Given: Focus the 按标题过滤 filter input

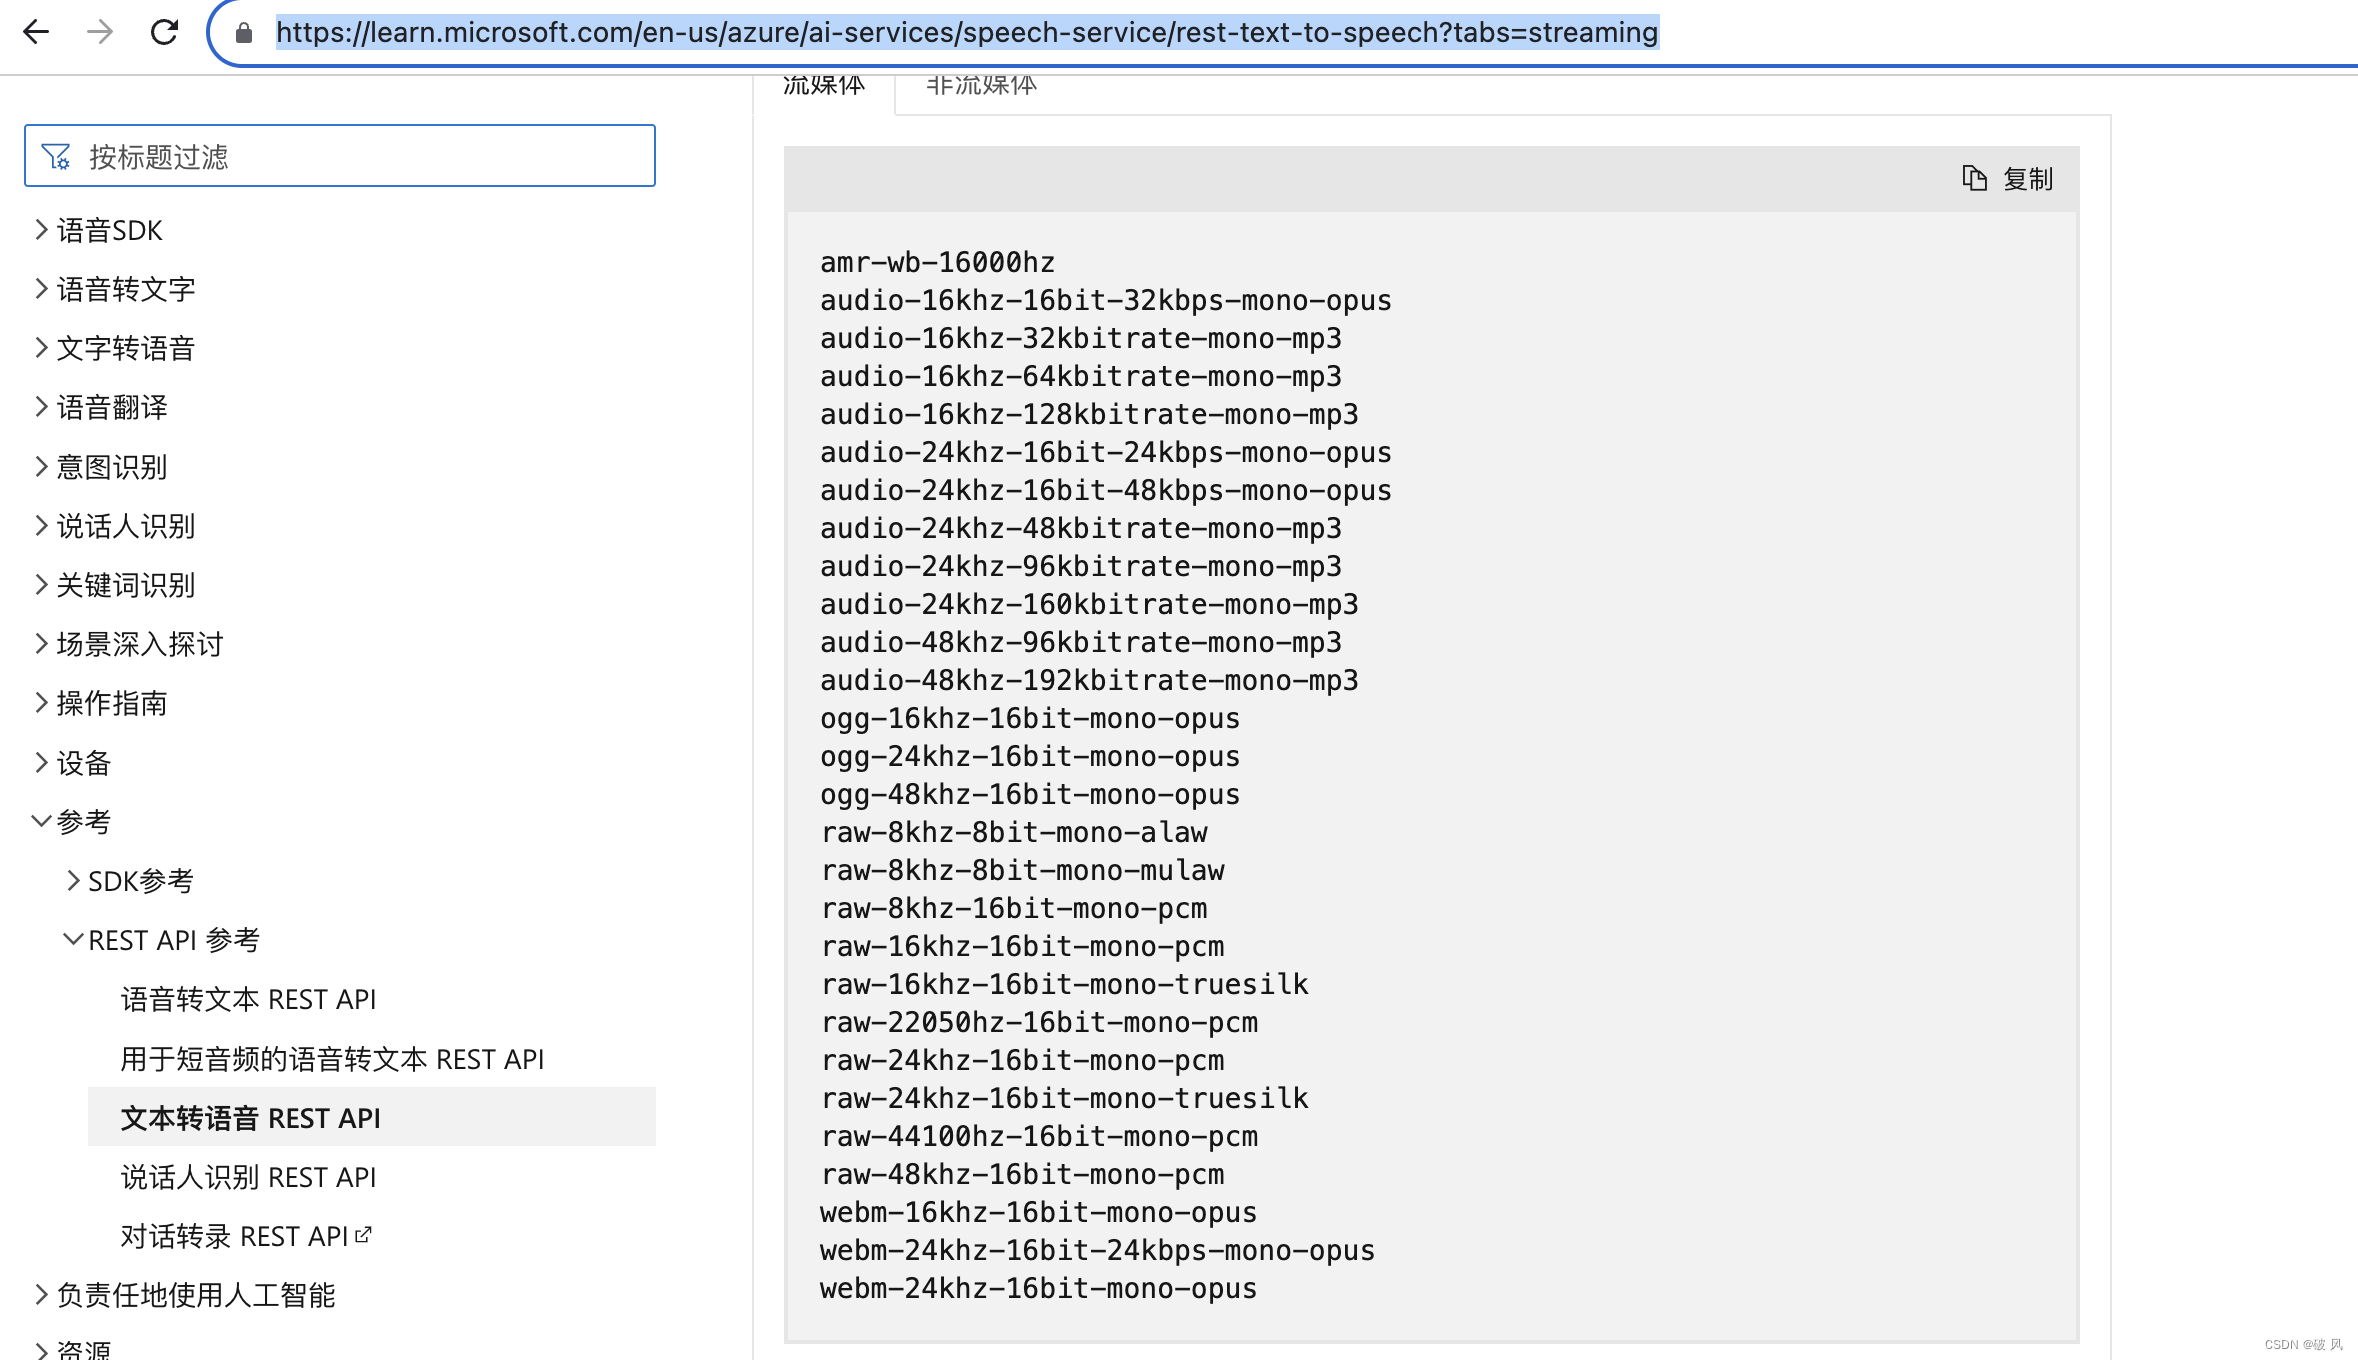Looking at the screenshot, I should point(360,157).
